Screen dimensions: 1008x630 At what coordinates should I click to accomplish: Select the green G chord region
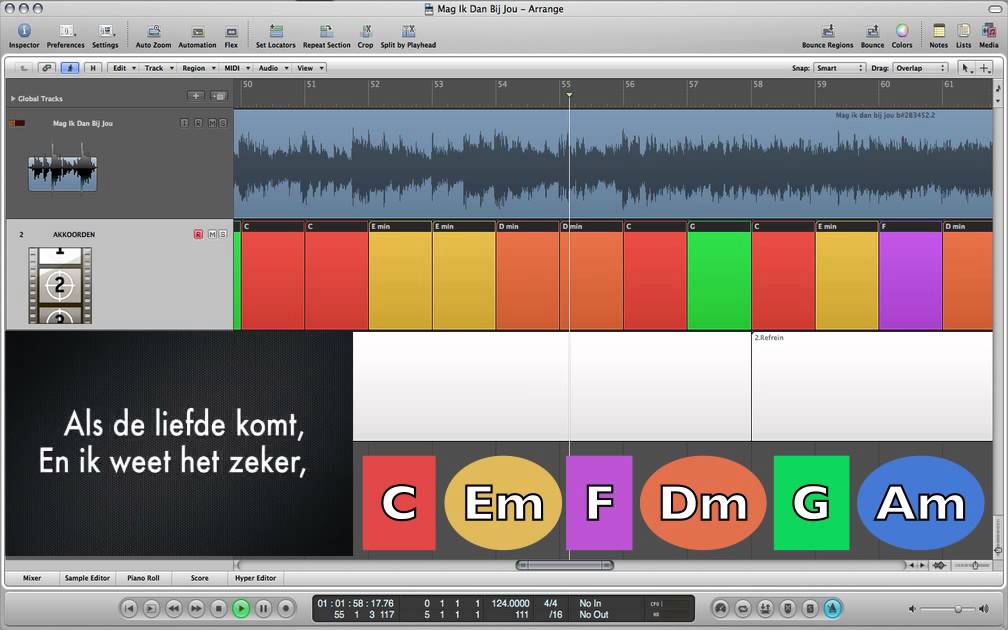719,275
